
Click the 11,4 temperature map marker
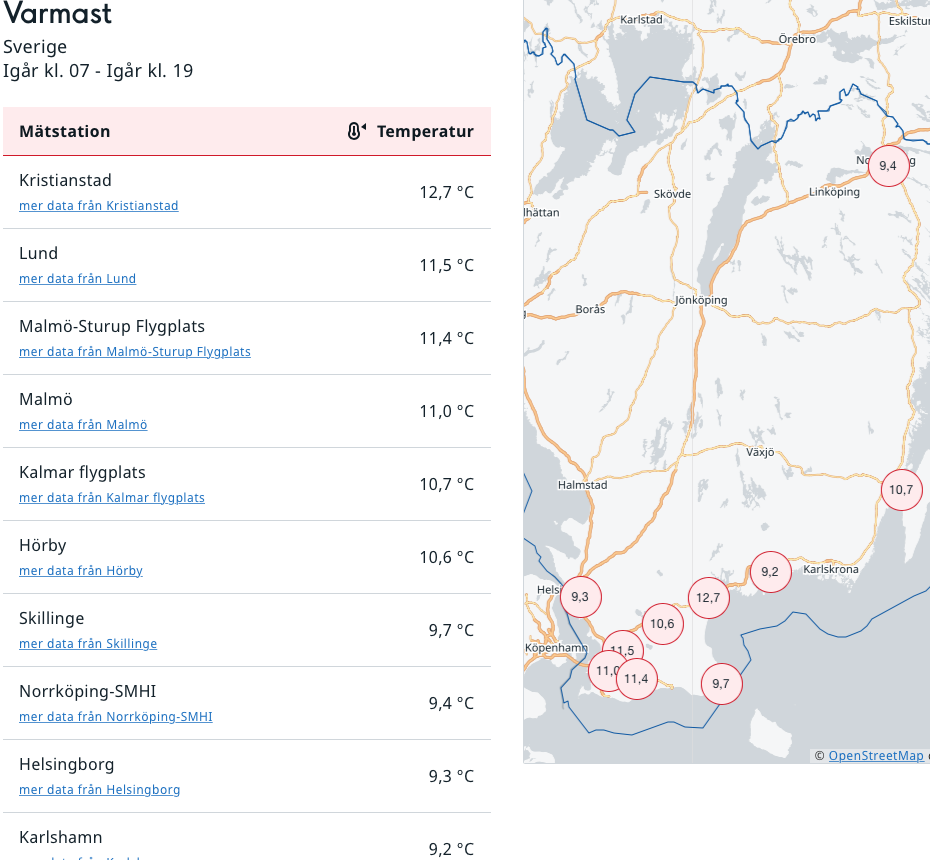(x=637, y=680)
